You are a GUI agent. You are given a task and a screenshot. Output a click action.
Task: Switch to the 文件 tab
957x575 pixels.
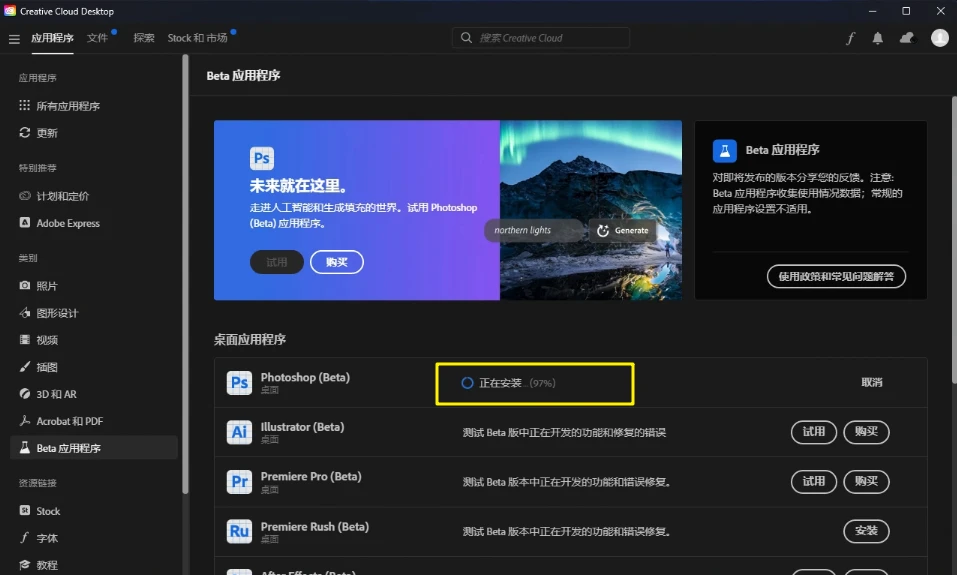(97, 38)
